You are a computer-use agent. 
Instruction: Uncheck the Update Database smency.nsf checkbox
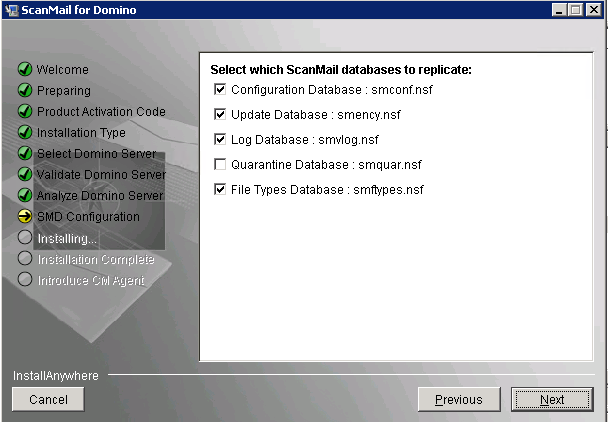(220, 115)
